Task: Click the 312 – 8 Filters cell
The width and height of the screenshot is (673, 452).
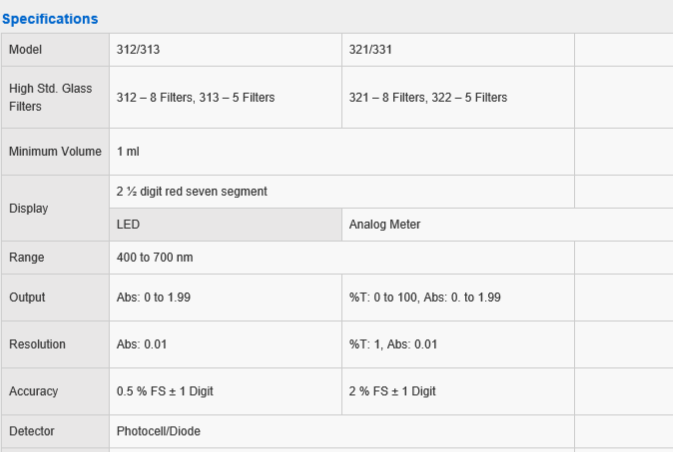Action: pos(226,97)
